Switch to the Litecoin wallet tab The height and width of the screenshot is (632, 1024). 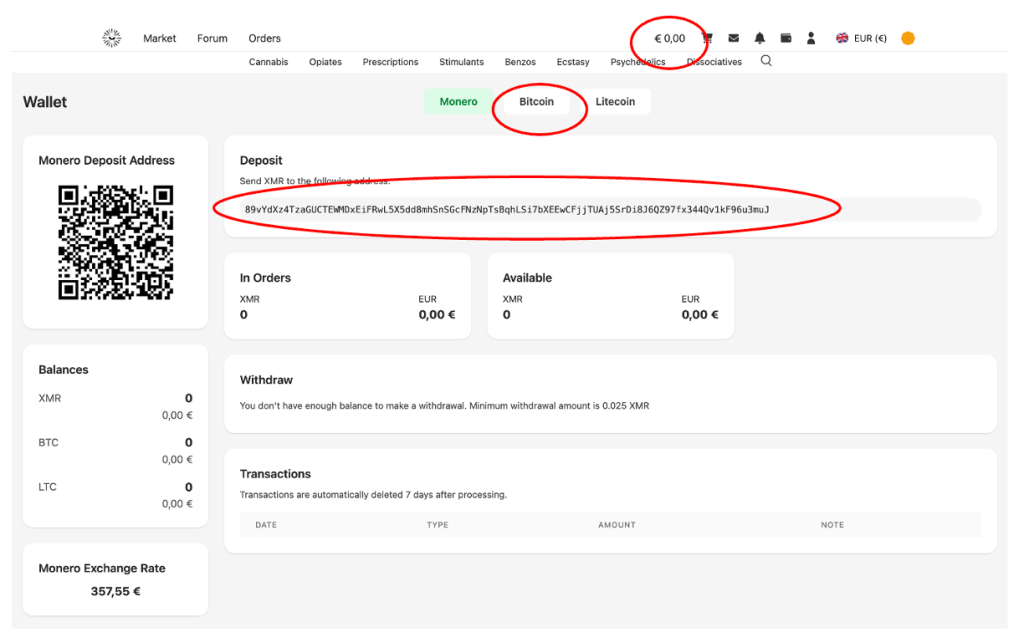tap(615, 101)
